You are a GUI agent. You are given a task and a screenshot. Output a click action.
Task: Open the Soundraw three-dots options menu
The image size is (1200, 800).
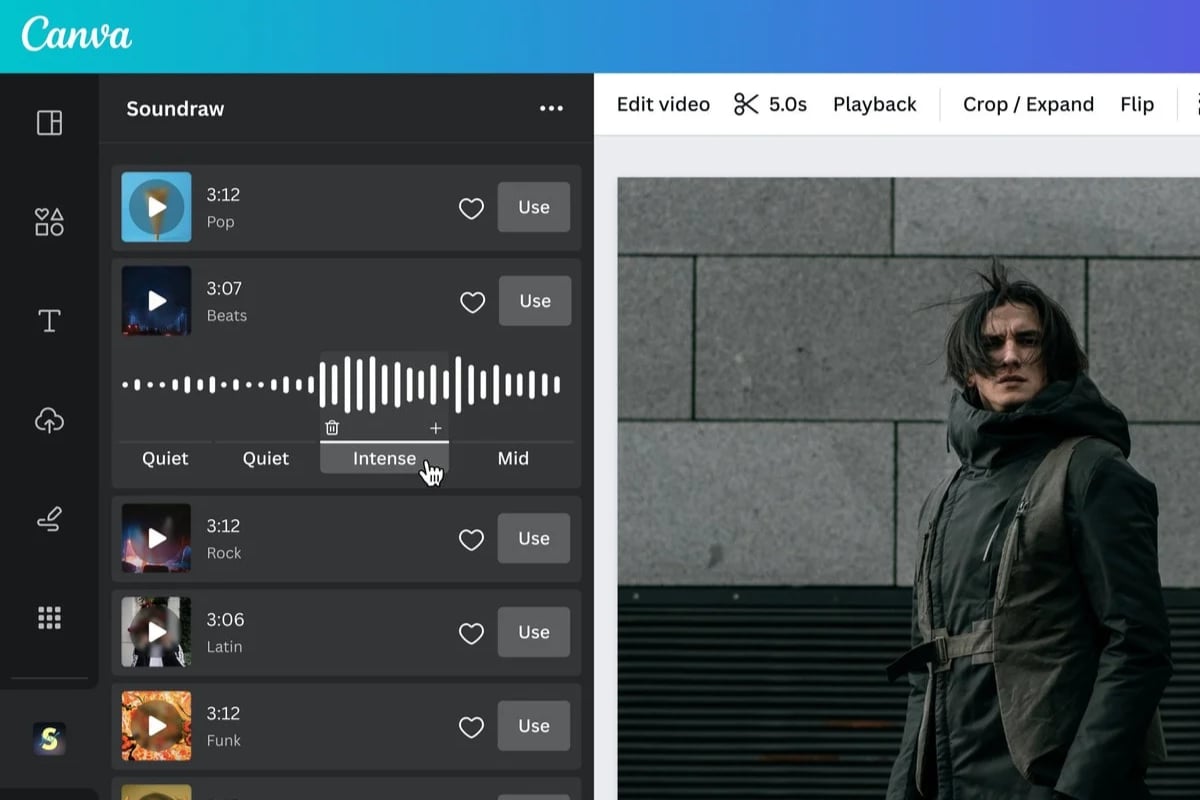551,109
